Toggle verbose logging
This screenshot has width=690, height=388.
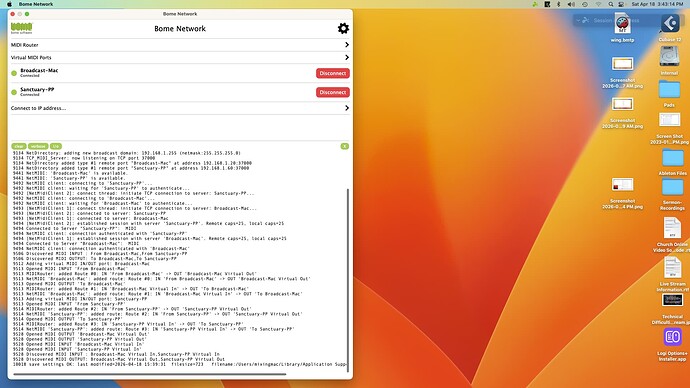tap(38, 146)
